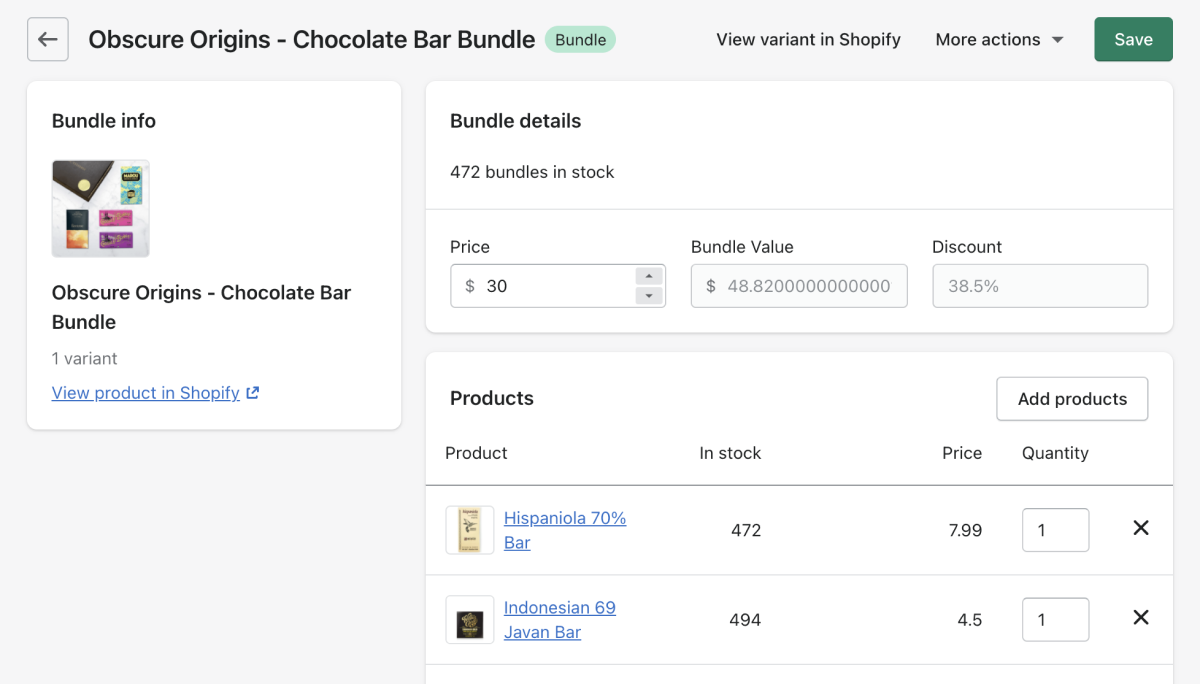Viewport: 1200px width, 684px height.
Task: Click the external link icon beside View product
Action: [x=253, y=393]
